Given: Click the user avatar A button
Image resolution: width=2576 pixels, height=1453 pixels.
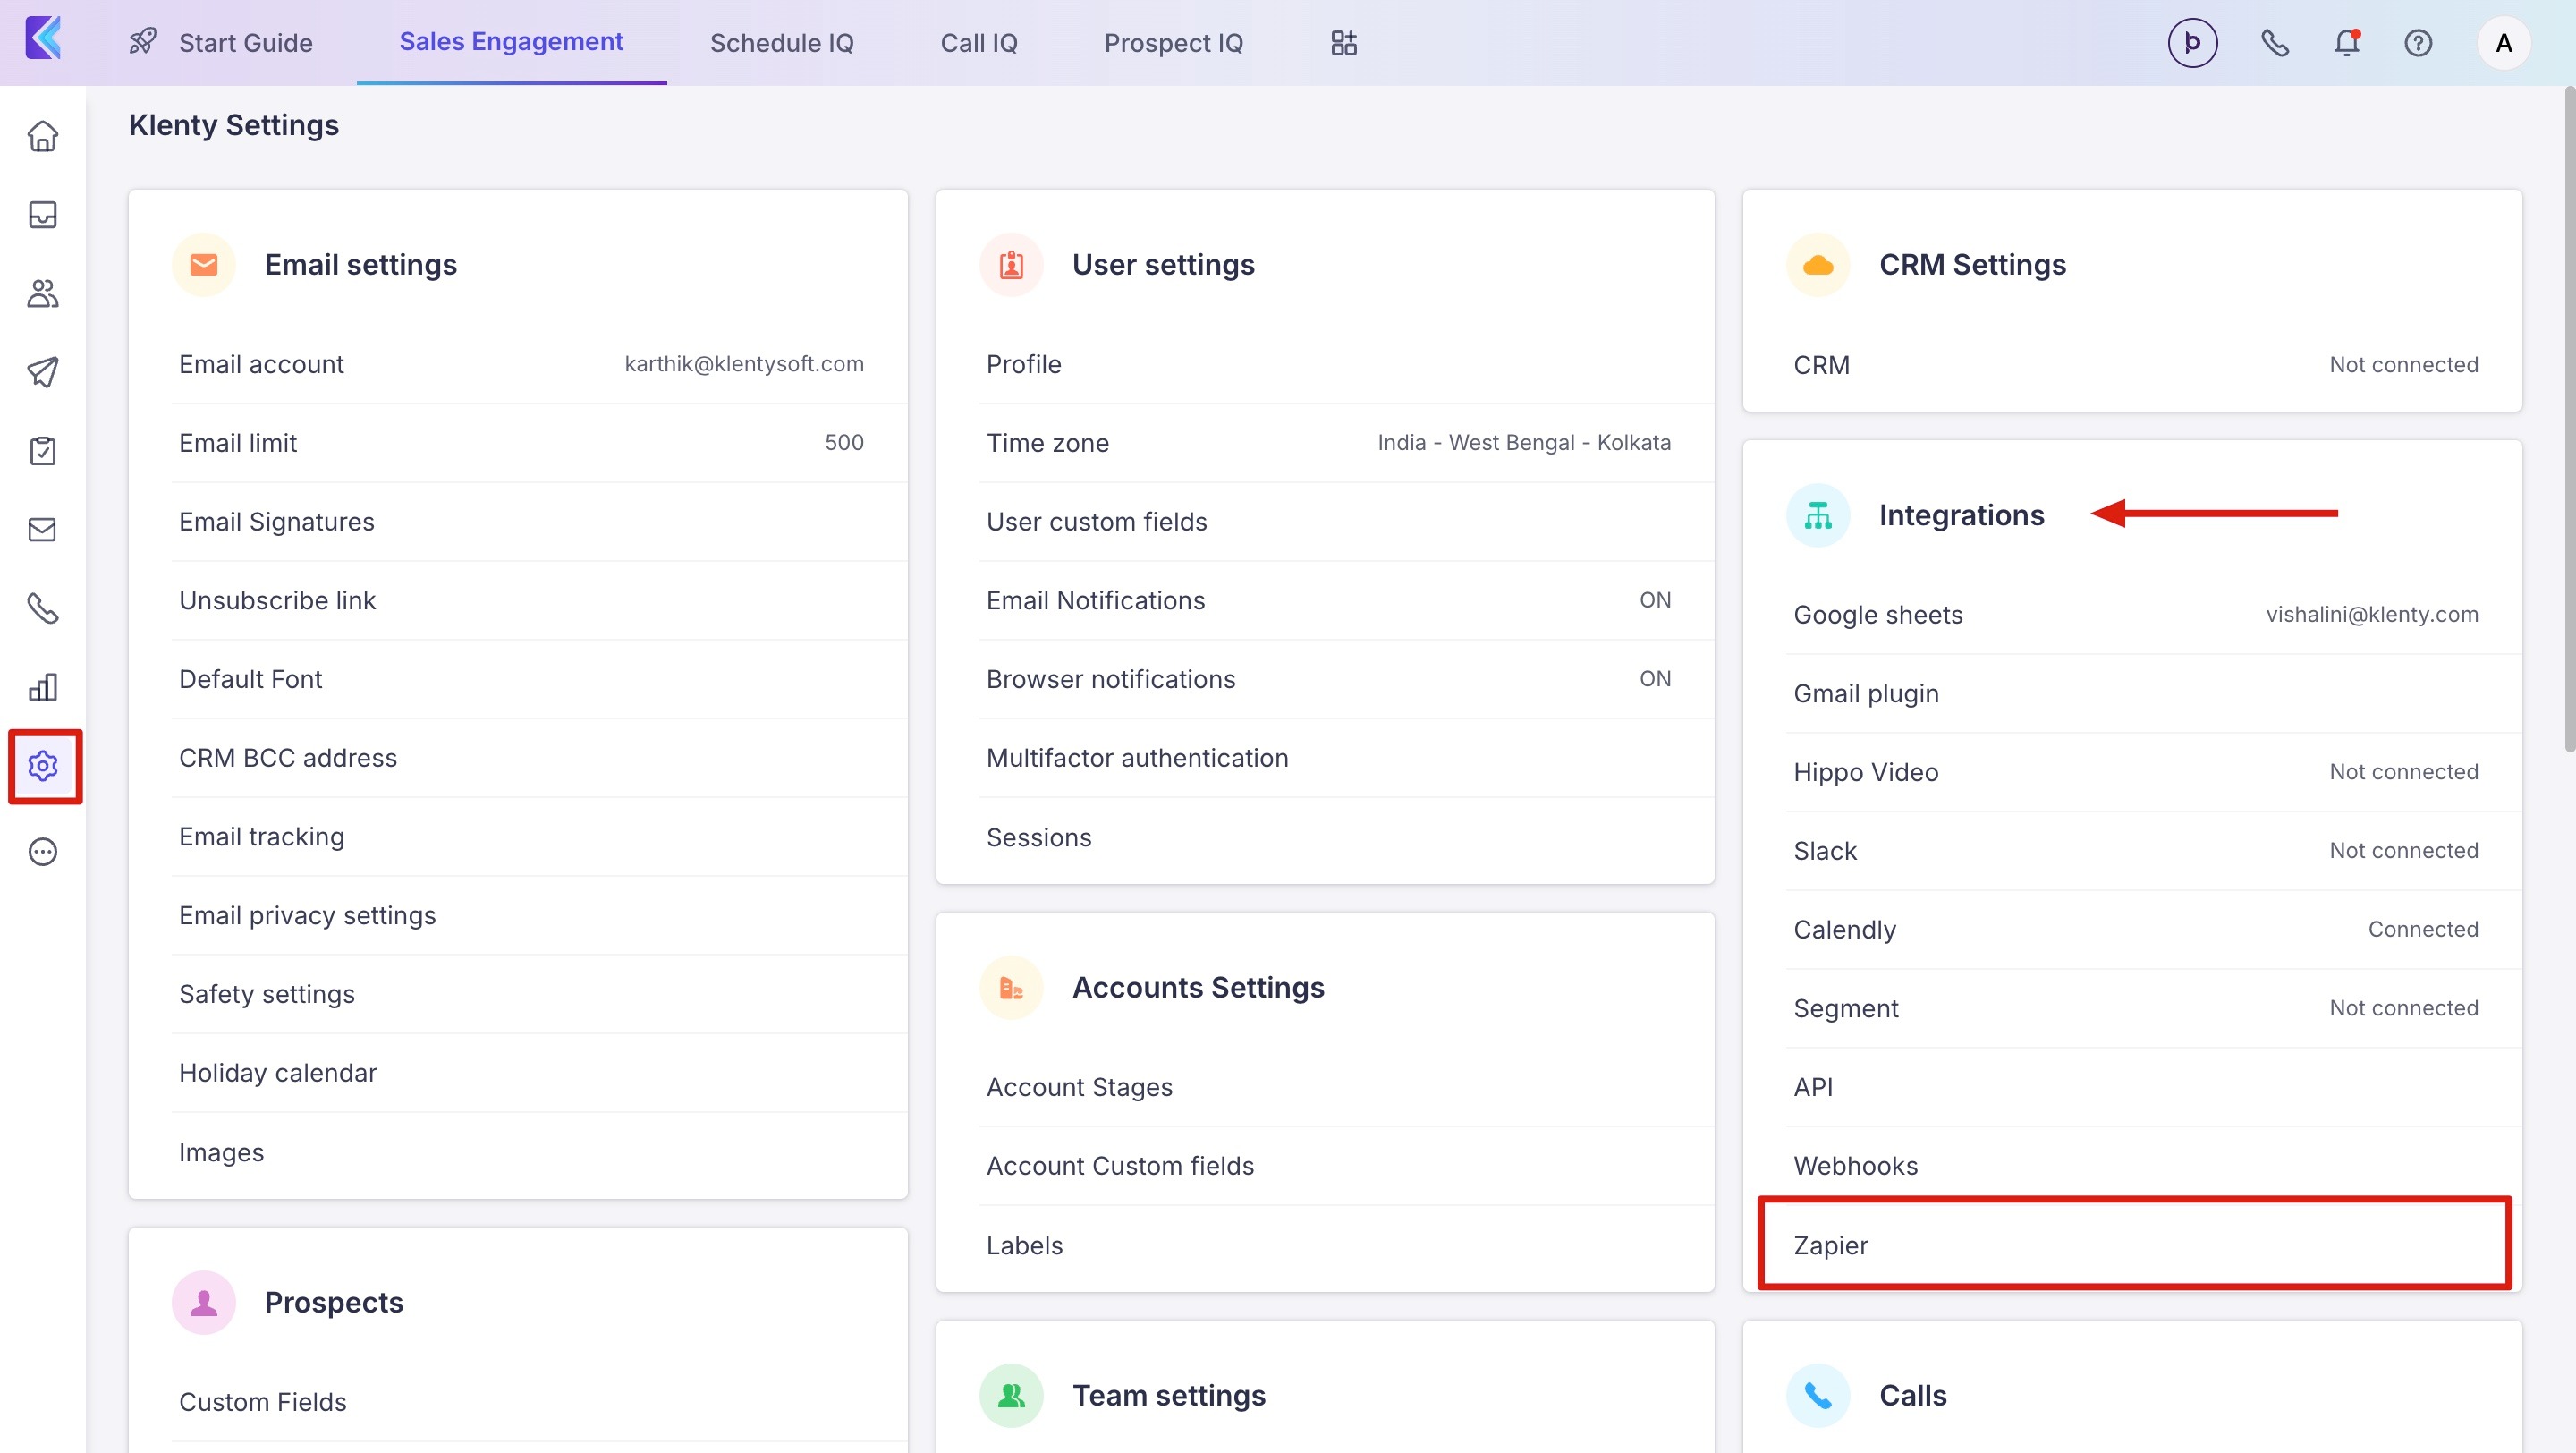Looking at the screenshot, I should tap(2503, 43).
